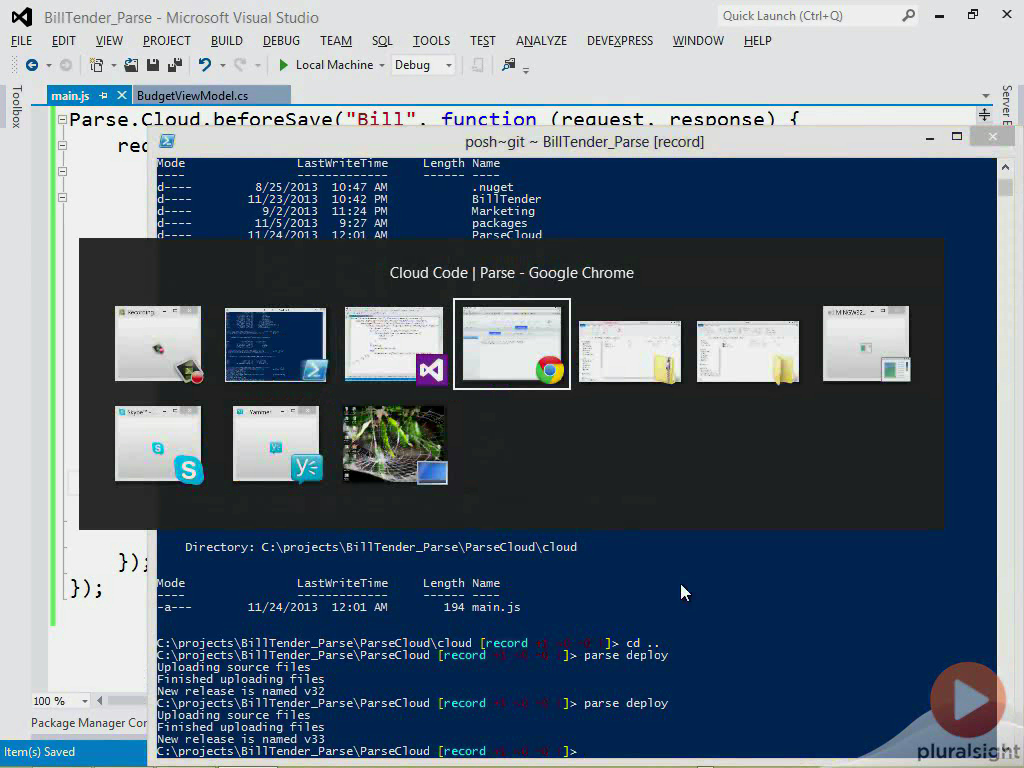This screenshot has width=1024, height=768.
Task: Select the first File Explorer thumbnail in switcher
Action: coord(630,351)
